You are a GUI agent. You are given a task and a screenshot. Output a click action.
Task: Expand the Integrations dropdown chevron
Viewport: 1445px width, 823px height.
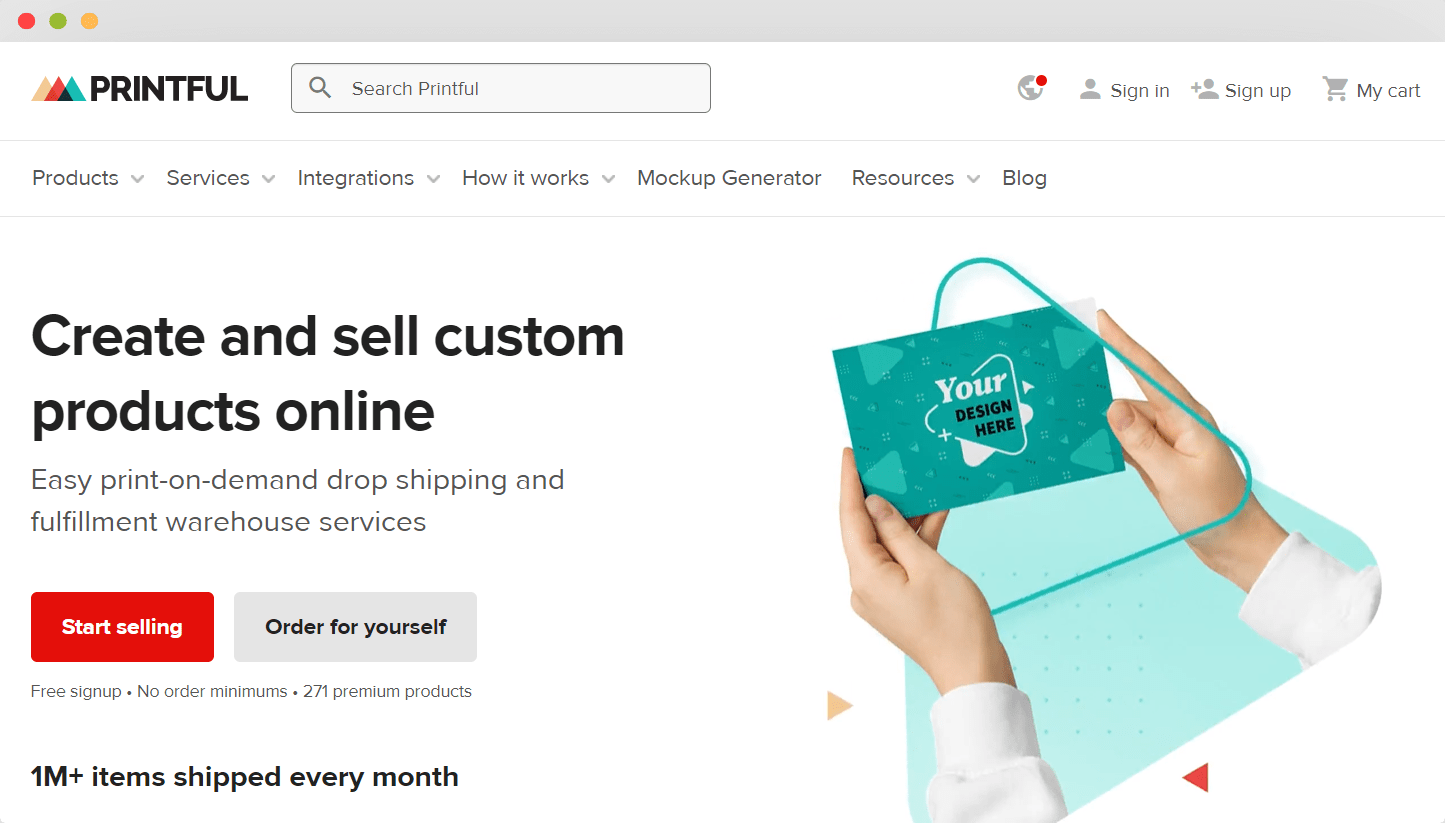coord(433,179)
